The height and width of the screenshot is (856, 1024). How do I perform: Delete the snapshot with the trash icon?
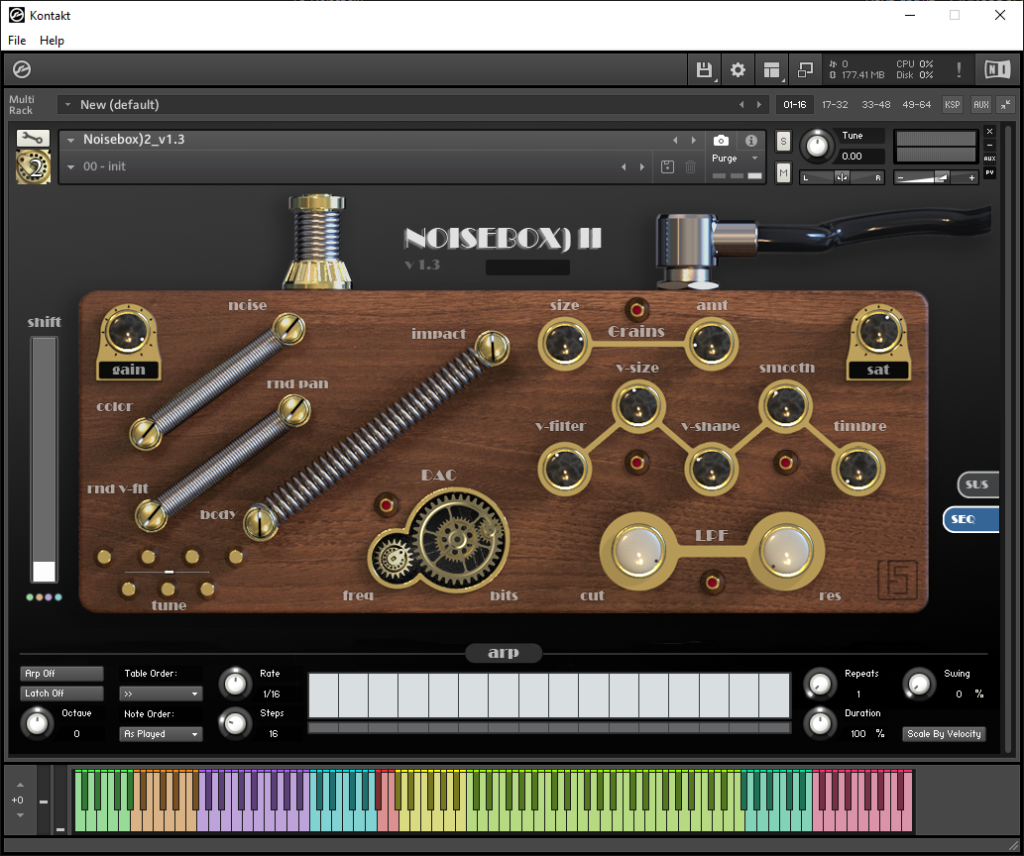pyautogui.click(x=690, y=167)
